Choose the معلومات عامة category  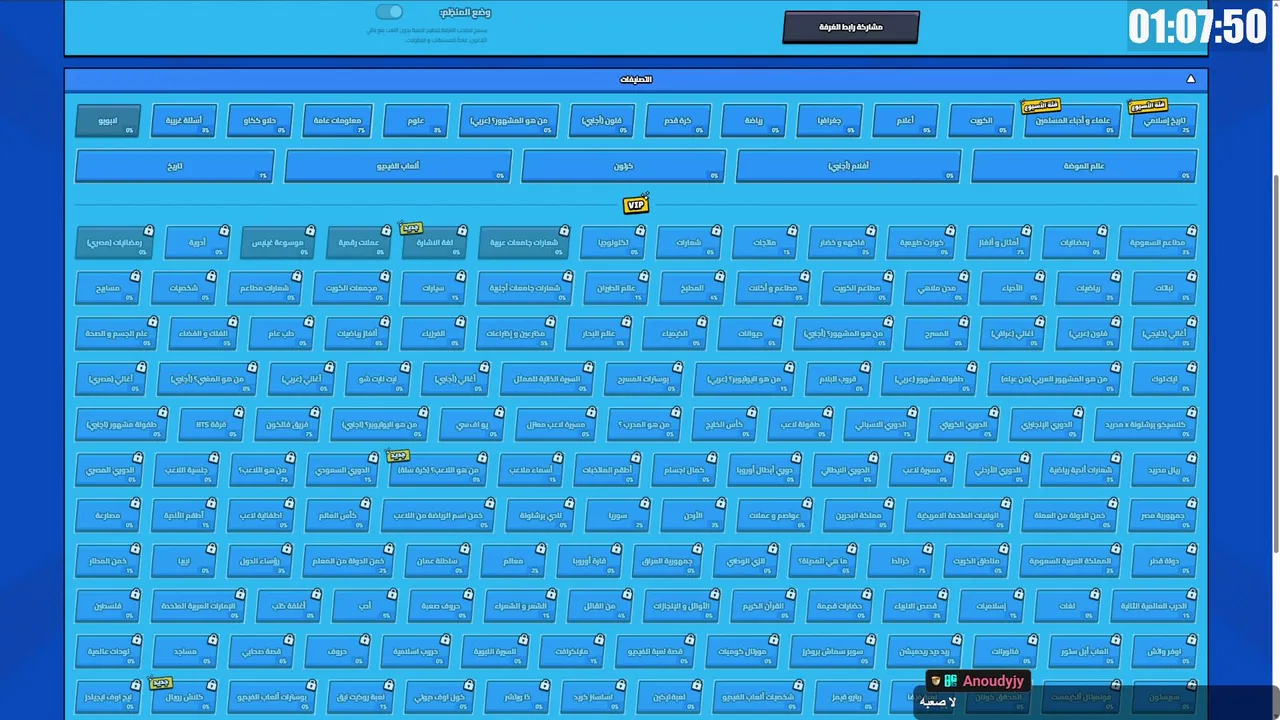[x=337, y=121]
